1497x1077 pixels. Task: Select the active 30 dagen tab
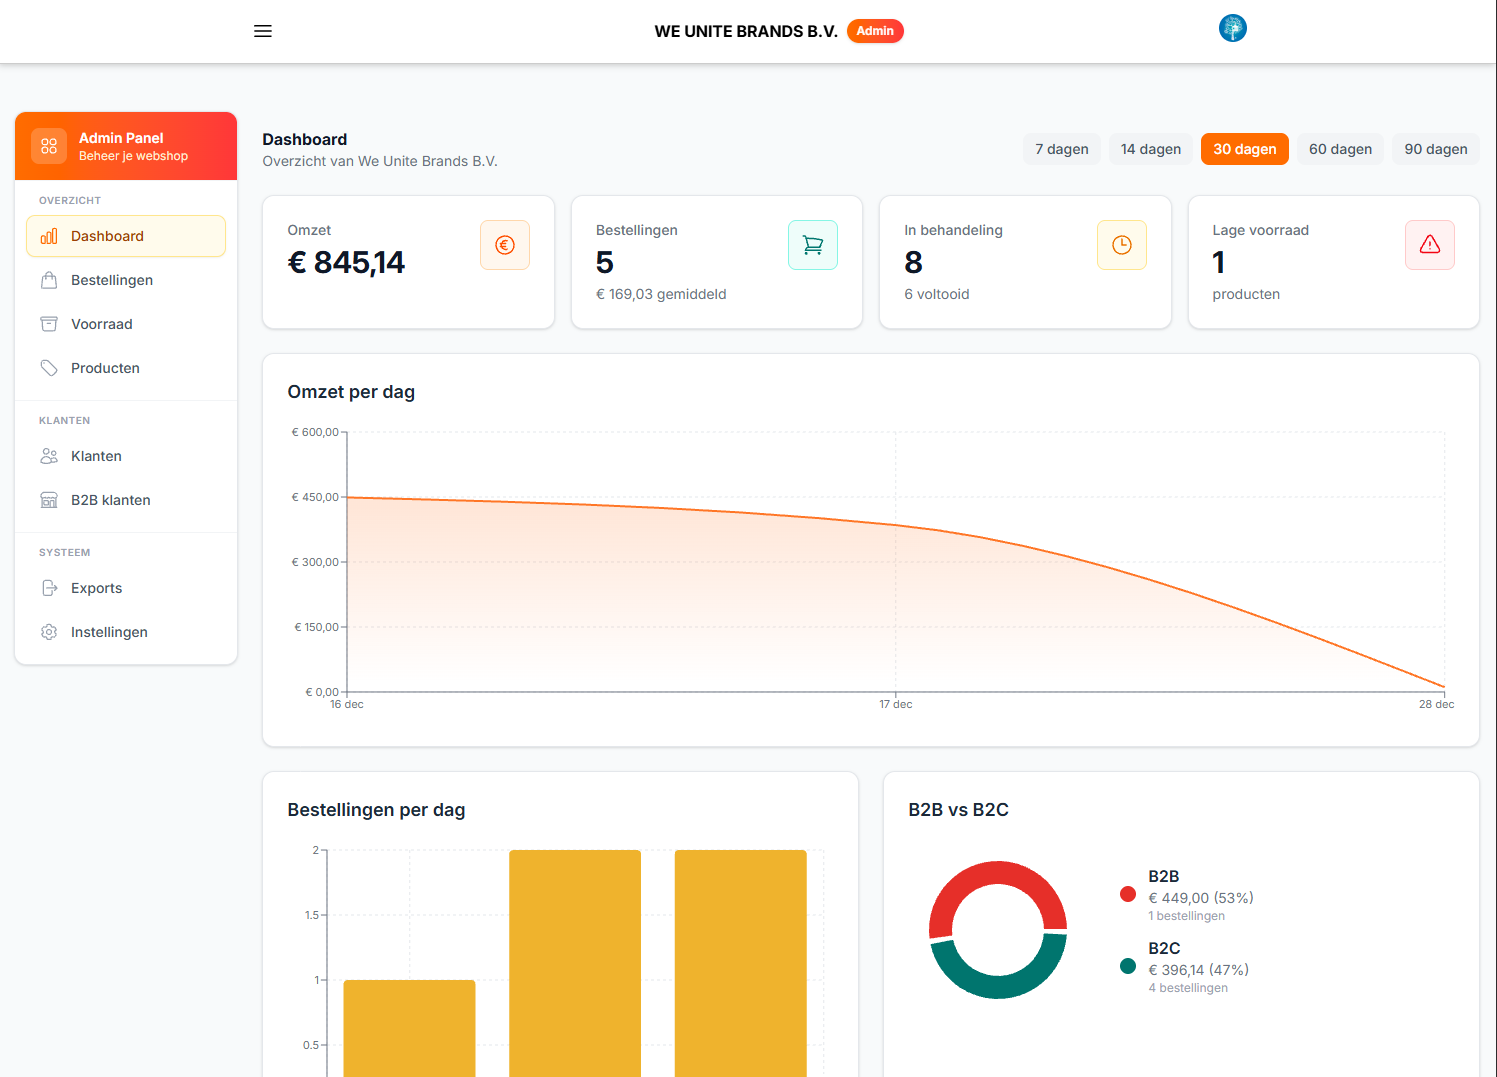[1244, 149]
